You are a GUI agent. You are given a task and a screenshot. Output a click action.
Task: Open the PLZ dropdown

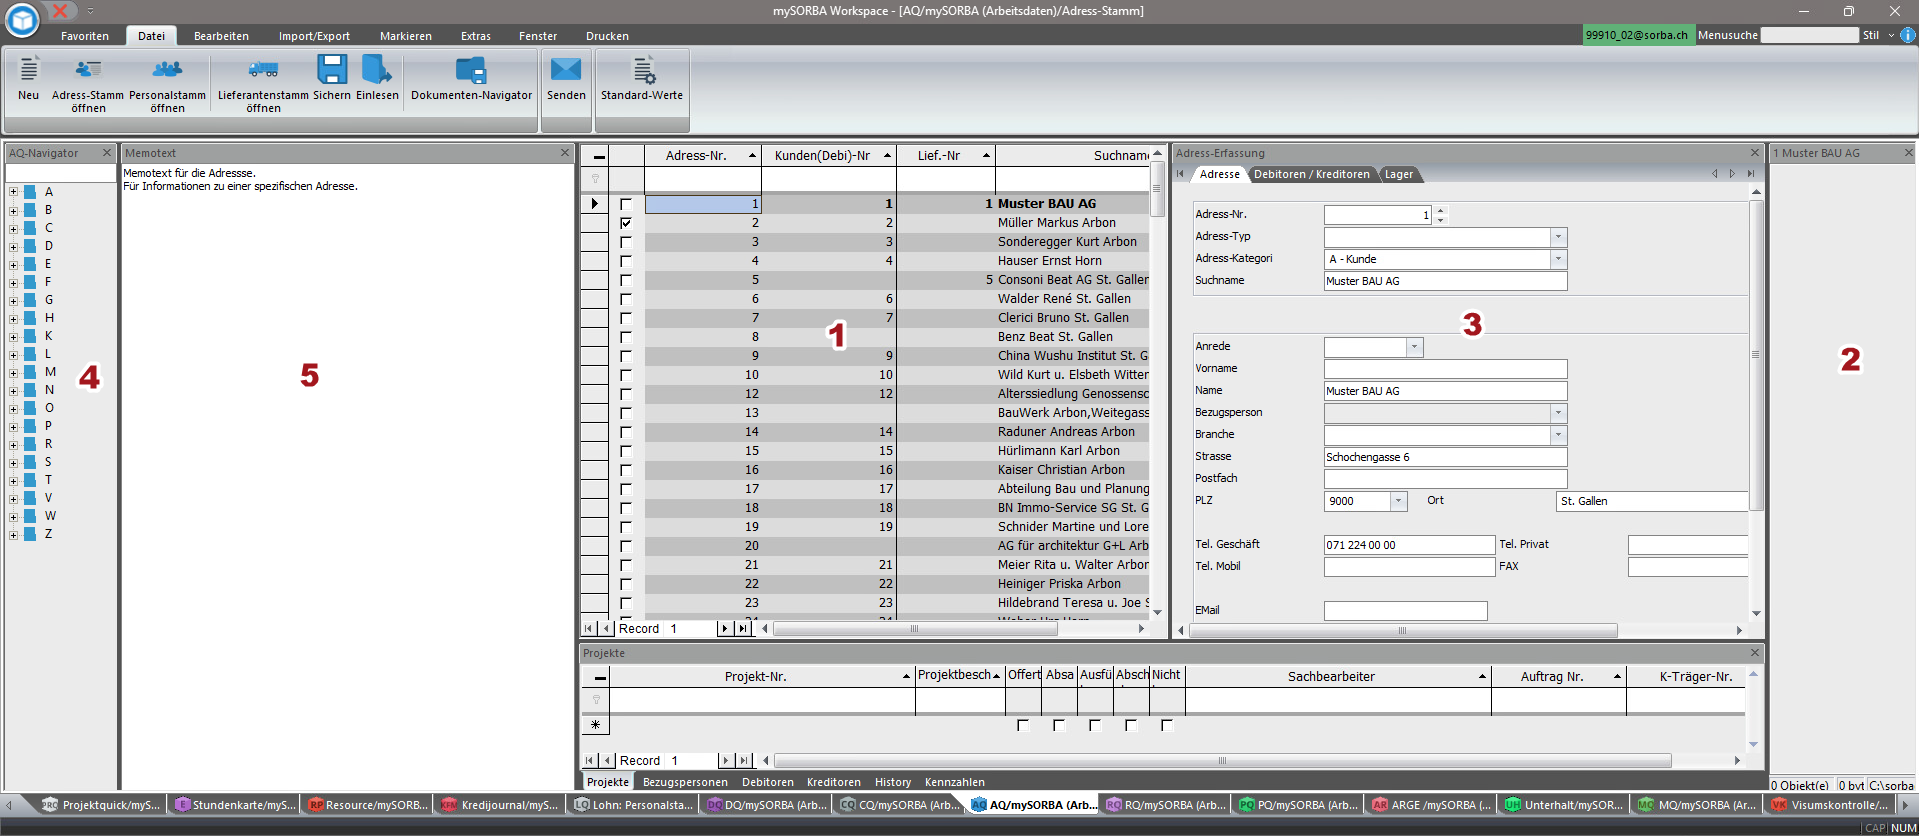pyautogui.click(x=1399, y=501)
